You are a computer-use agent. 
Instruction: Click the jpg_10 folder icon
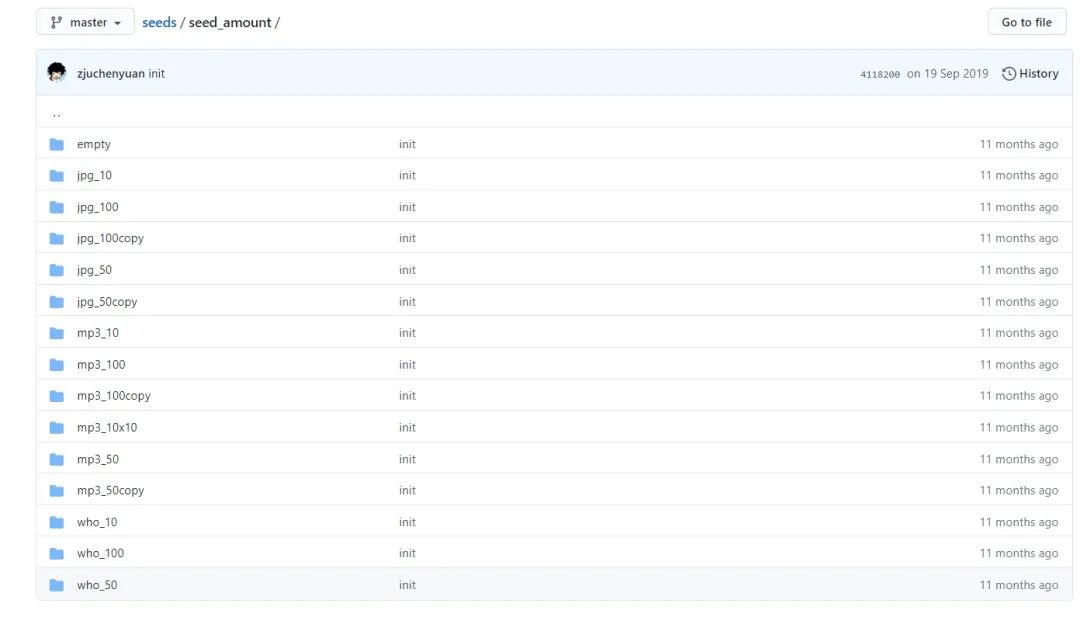57,176
